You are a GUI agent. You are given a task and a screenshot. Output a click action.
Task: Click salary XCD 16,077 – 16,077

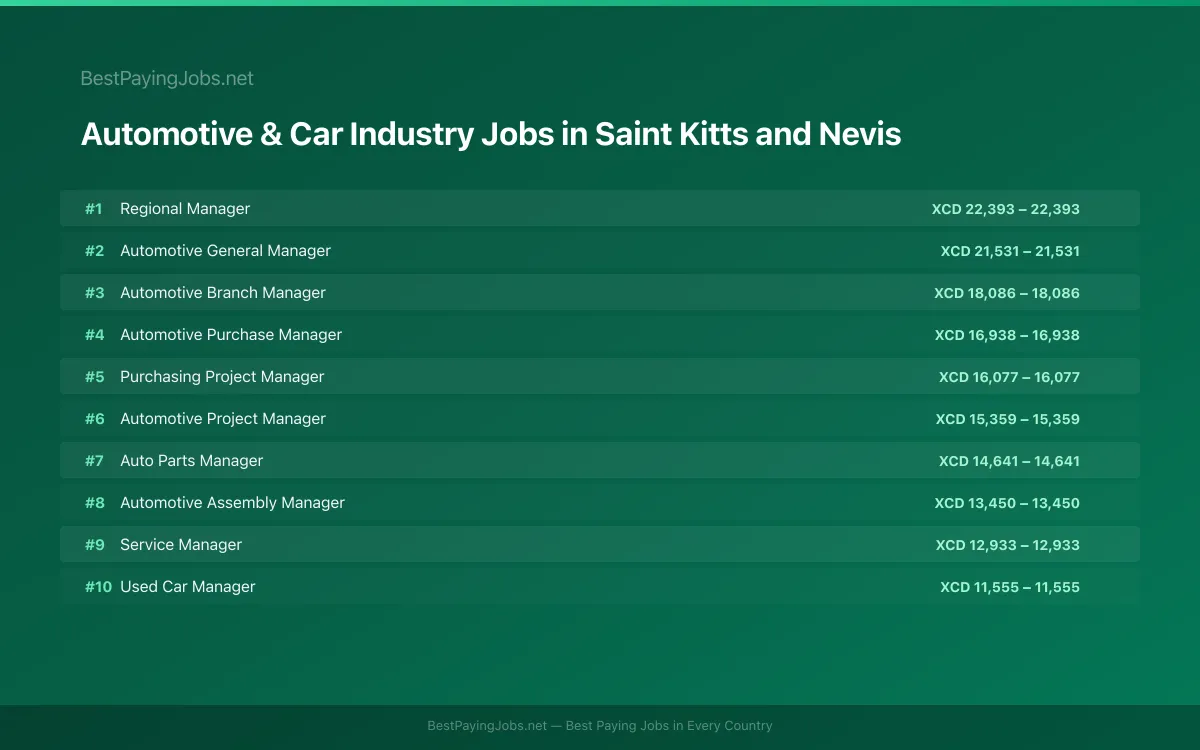(x=1009, y=377)
